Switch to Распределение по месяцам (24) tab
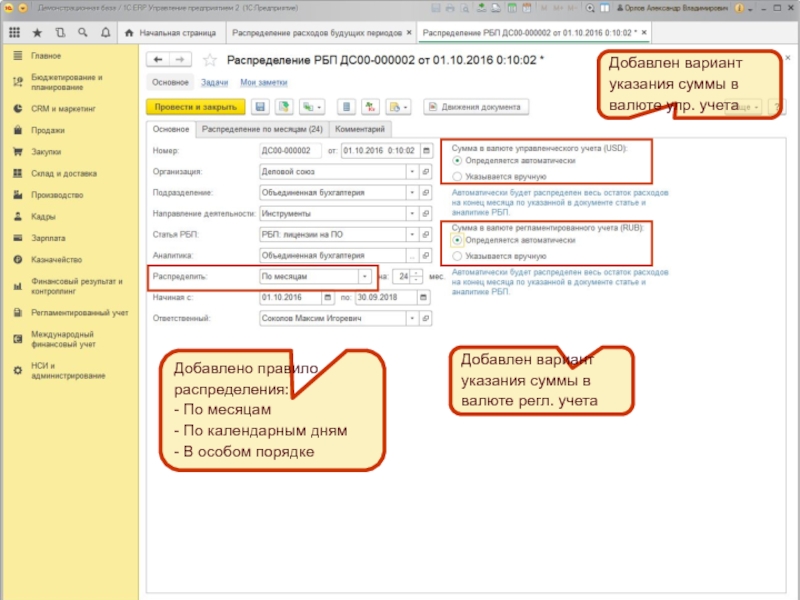This screenshot has height=600, width=800. (261, 129)
